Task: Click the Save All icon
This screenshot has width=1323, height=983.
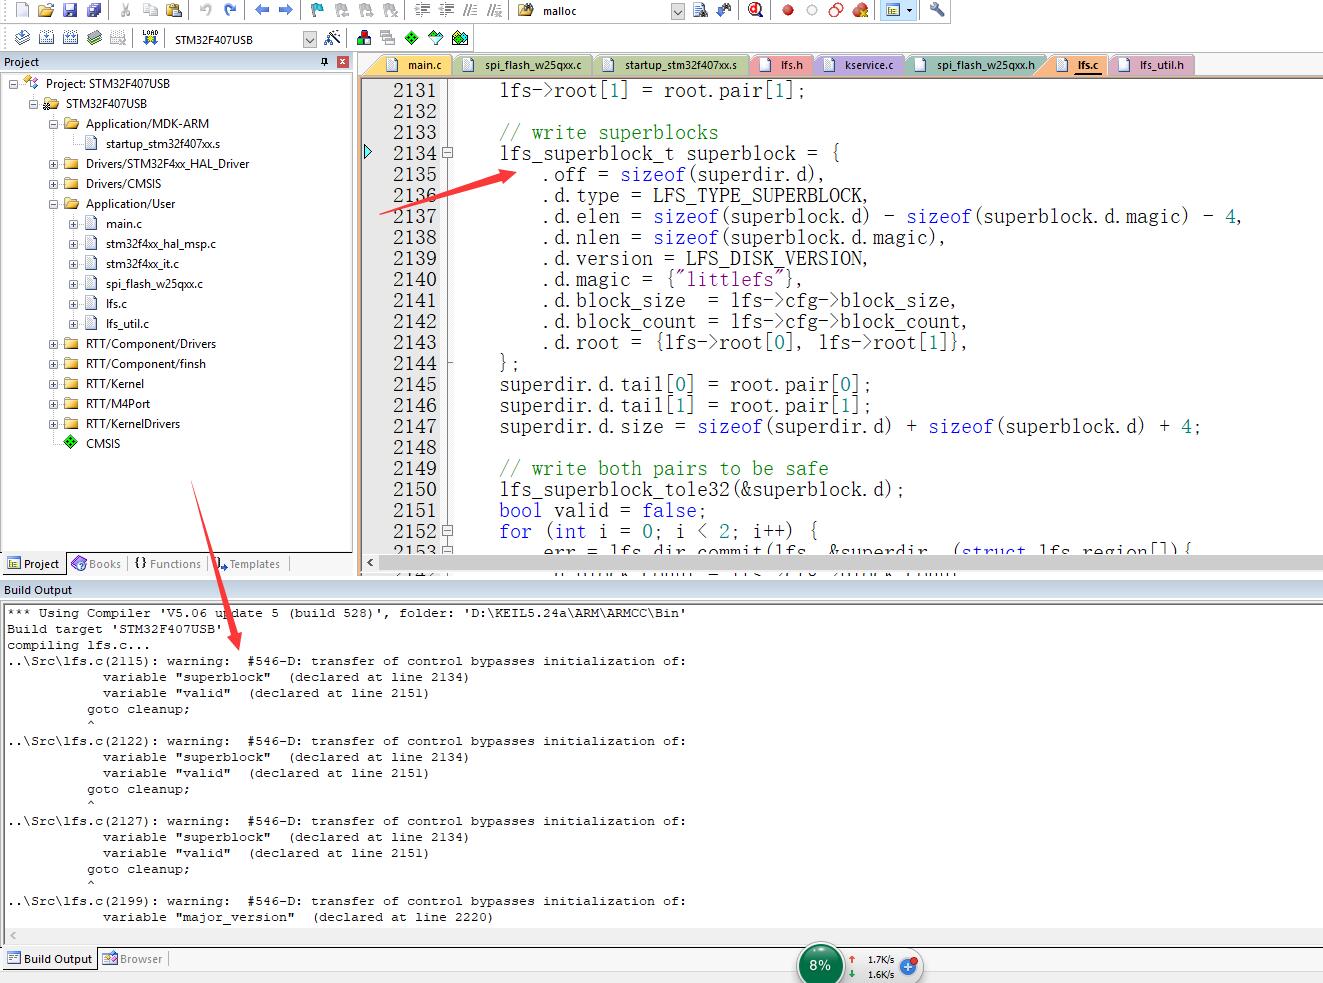Action: click(x=92, y=10)
